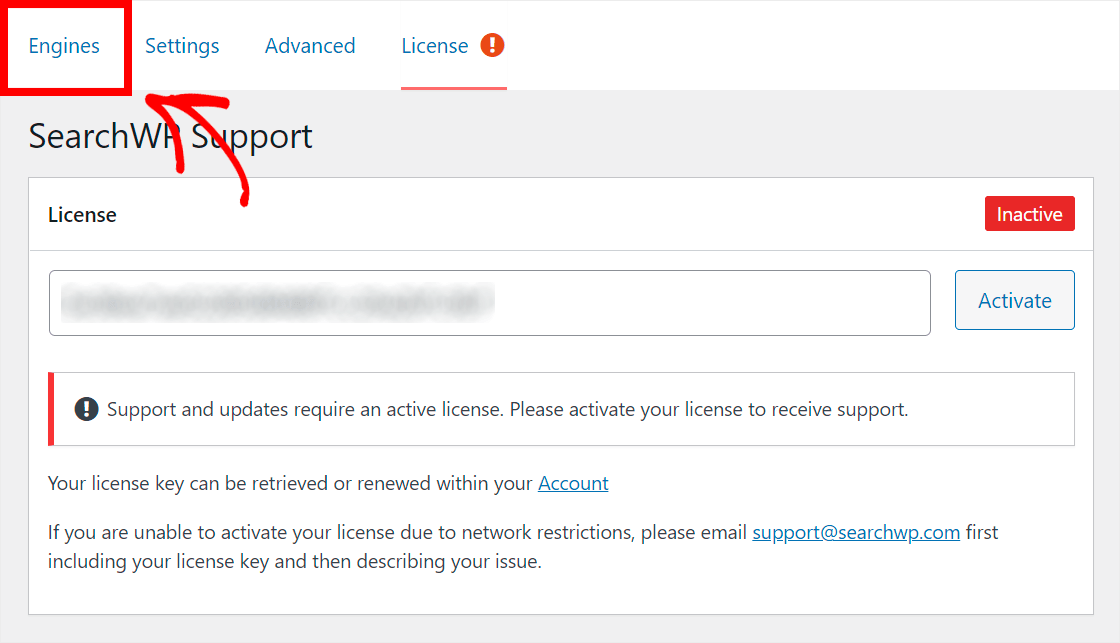This screenshot has width=1120, height=643.
Task: Click the SearchWP Support heading
Action: click(x=170, y=136)
